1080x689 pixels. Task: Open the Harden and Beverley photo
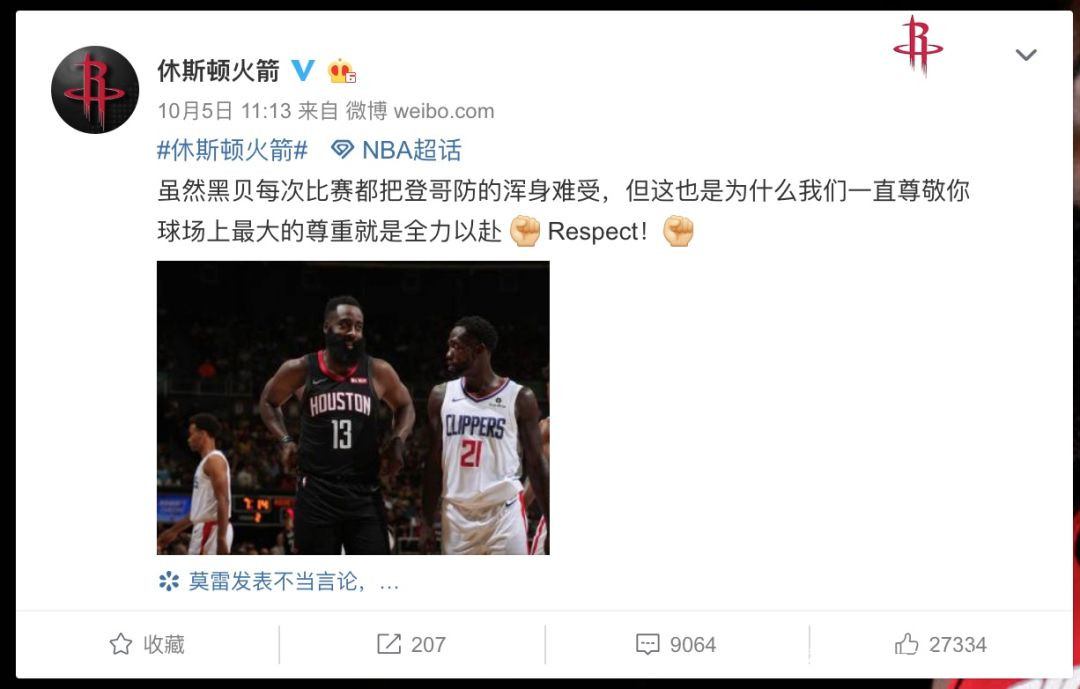(353, 408)
